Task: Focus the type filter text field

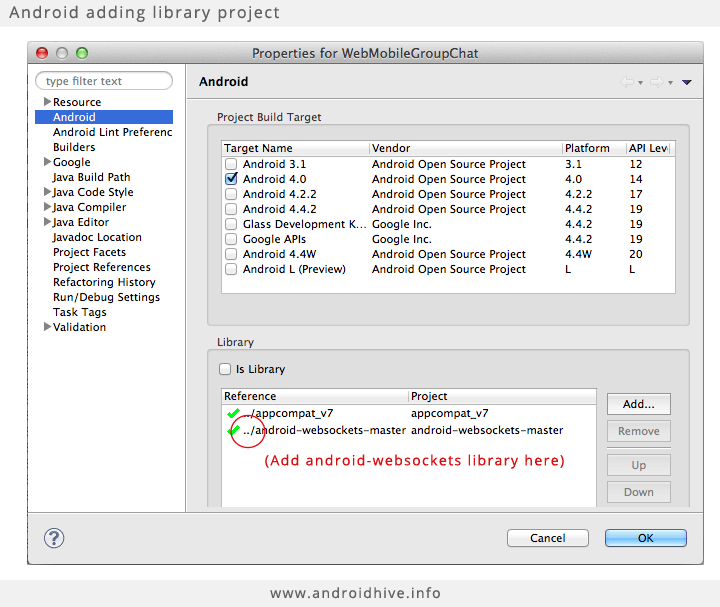Action: tap(104, 81)
